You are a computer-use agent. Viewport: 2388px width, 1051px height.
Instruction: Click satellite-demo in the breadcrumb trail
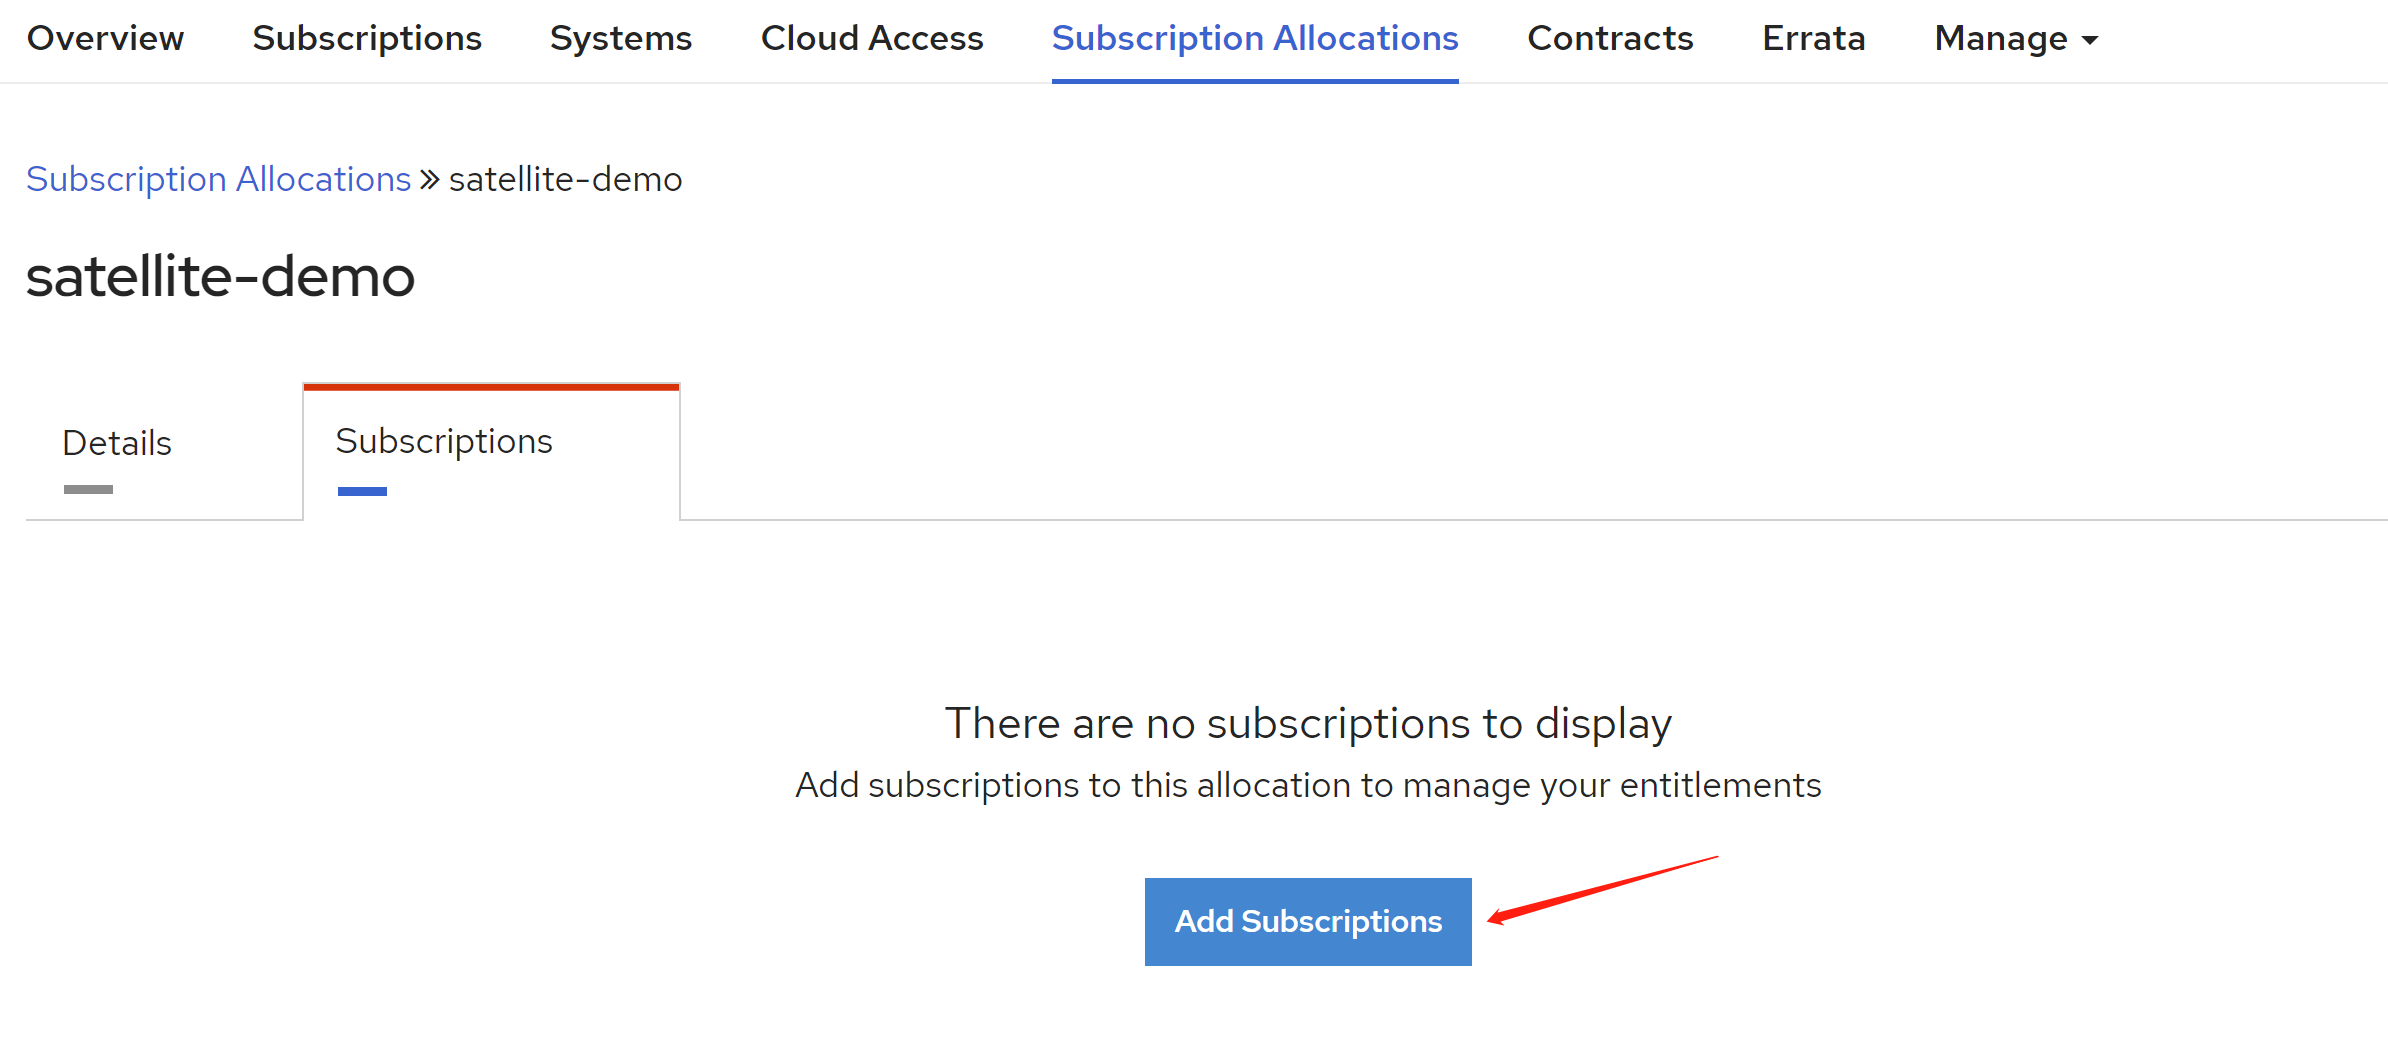coord(565,179)
